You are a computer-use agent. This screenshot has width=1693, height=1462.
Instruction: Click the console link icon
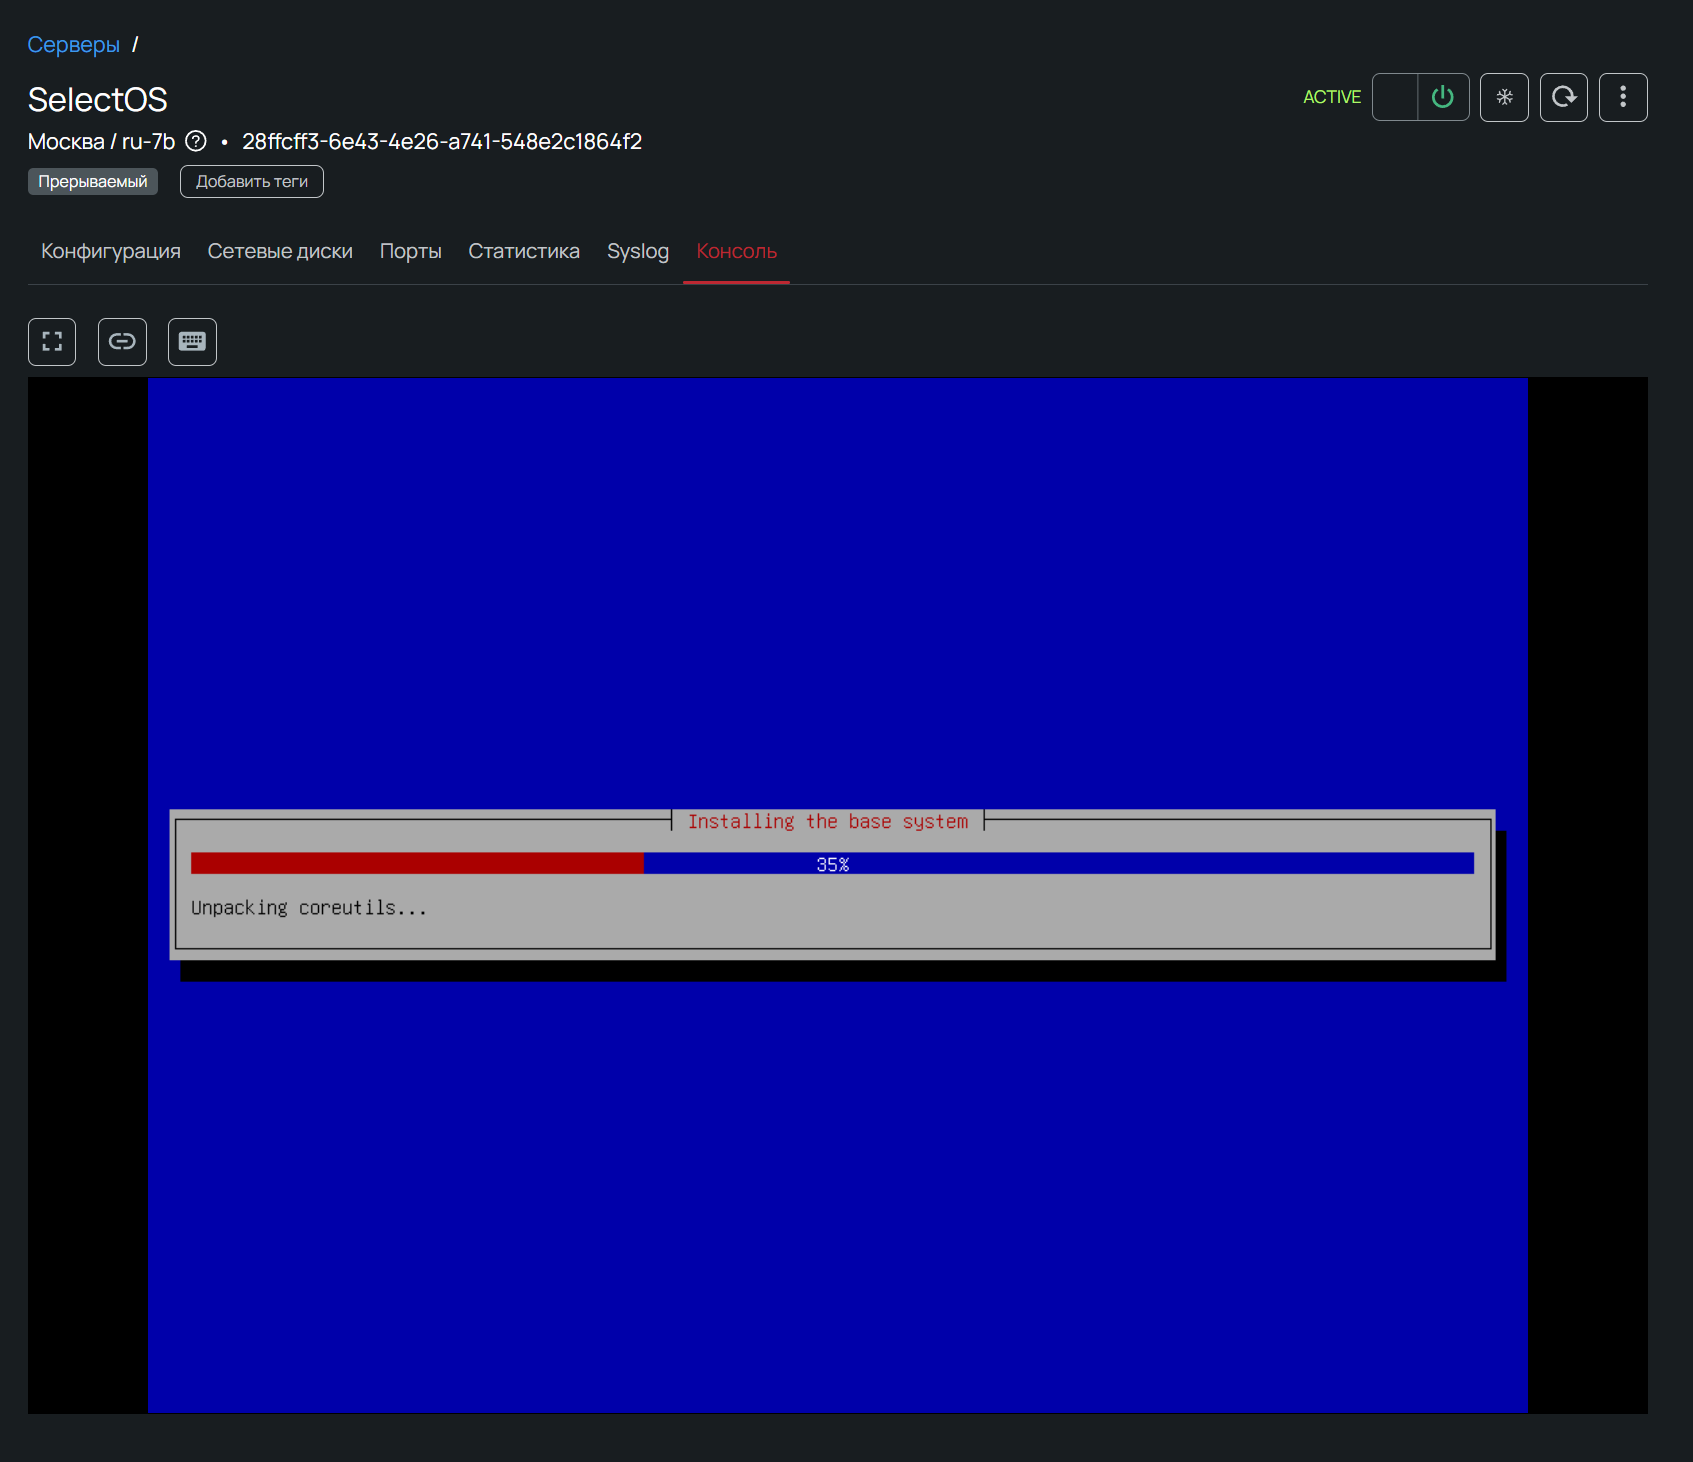pyautogui.click(x=122, y=342)
